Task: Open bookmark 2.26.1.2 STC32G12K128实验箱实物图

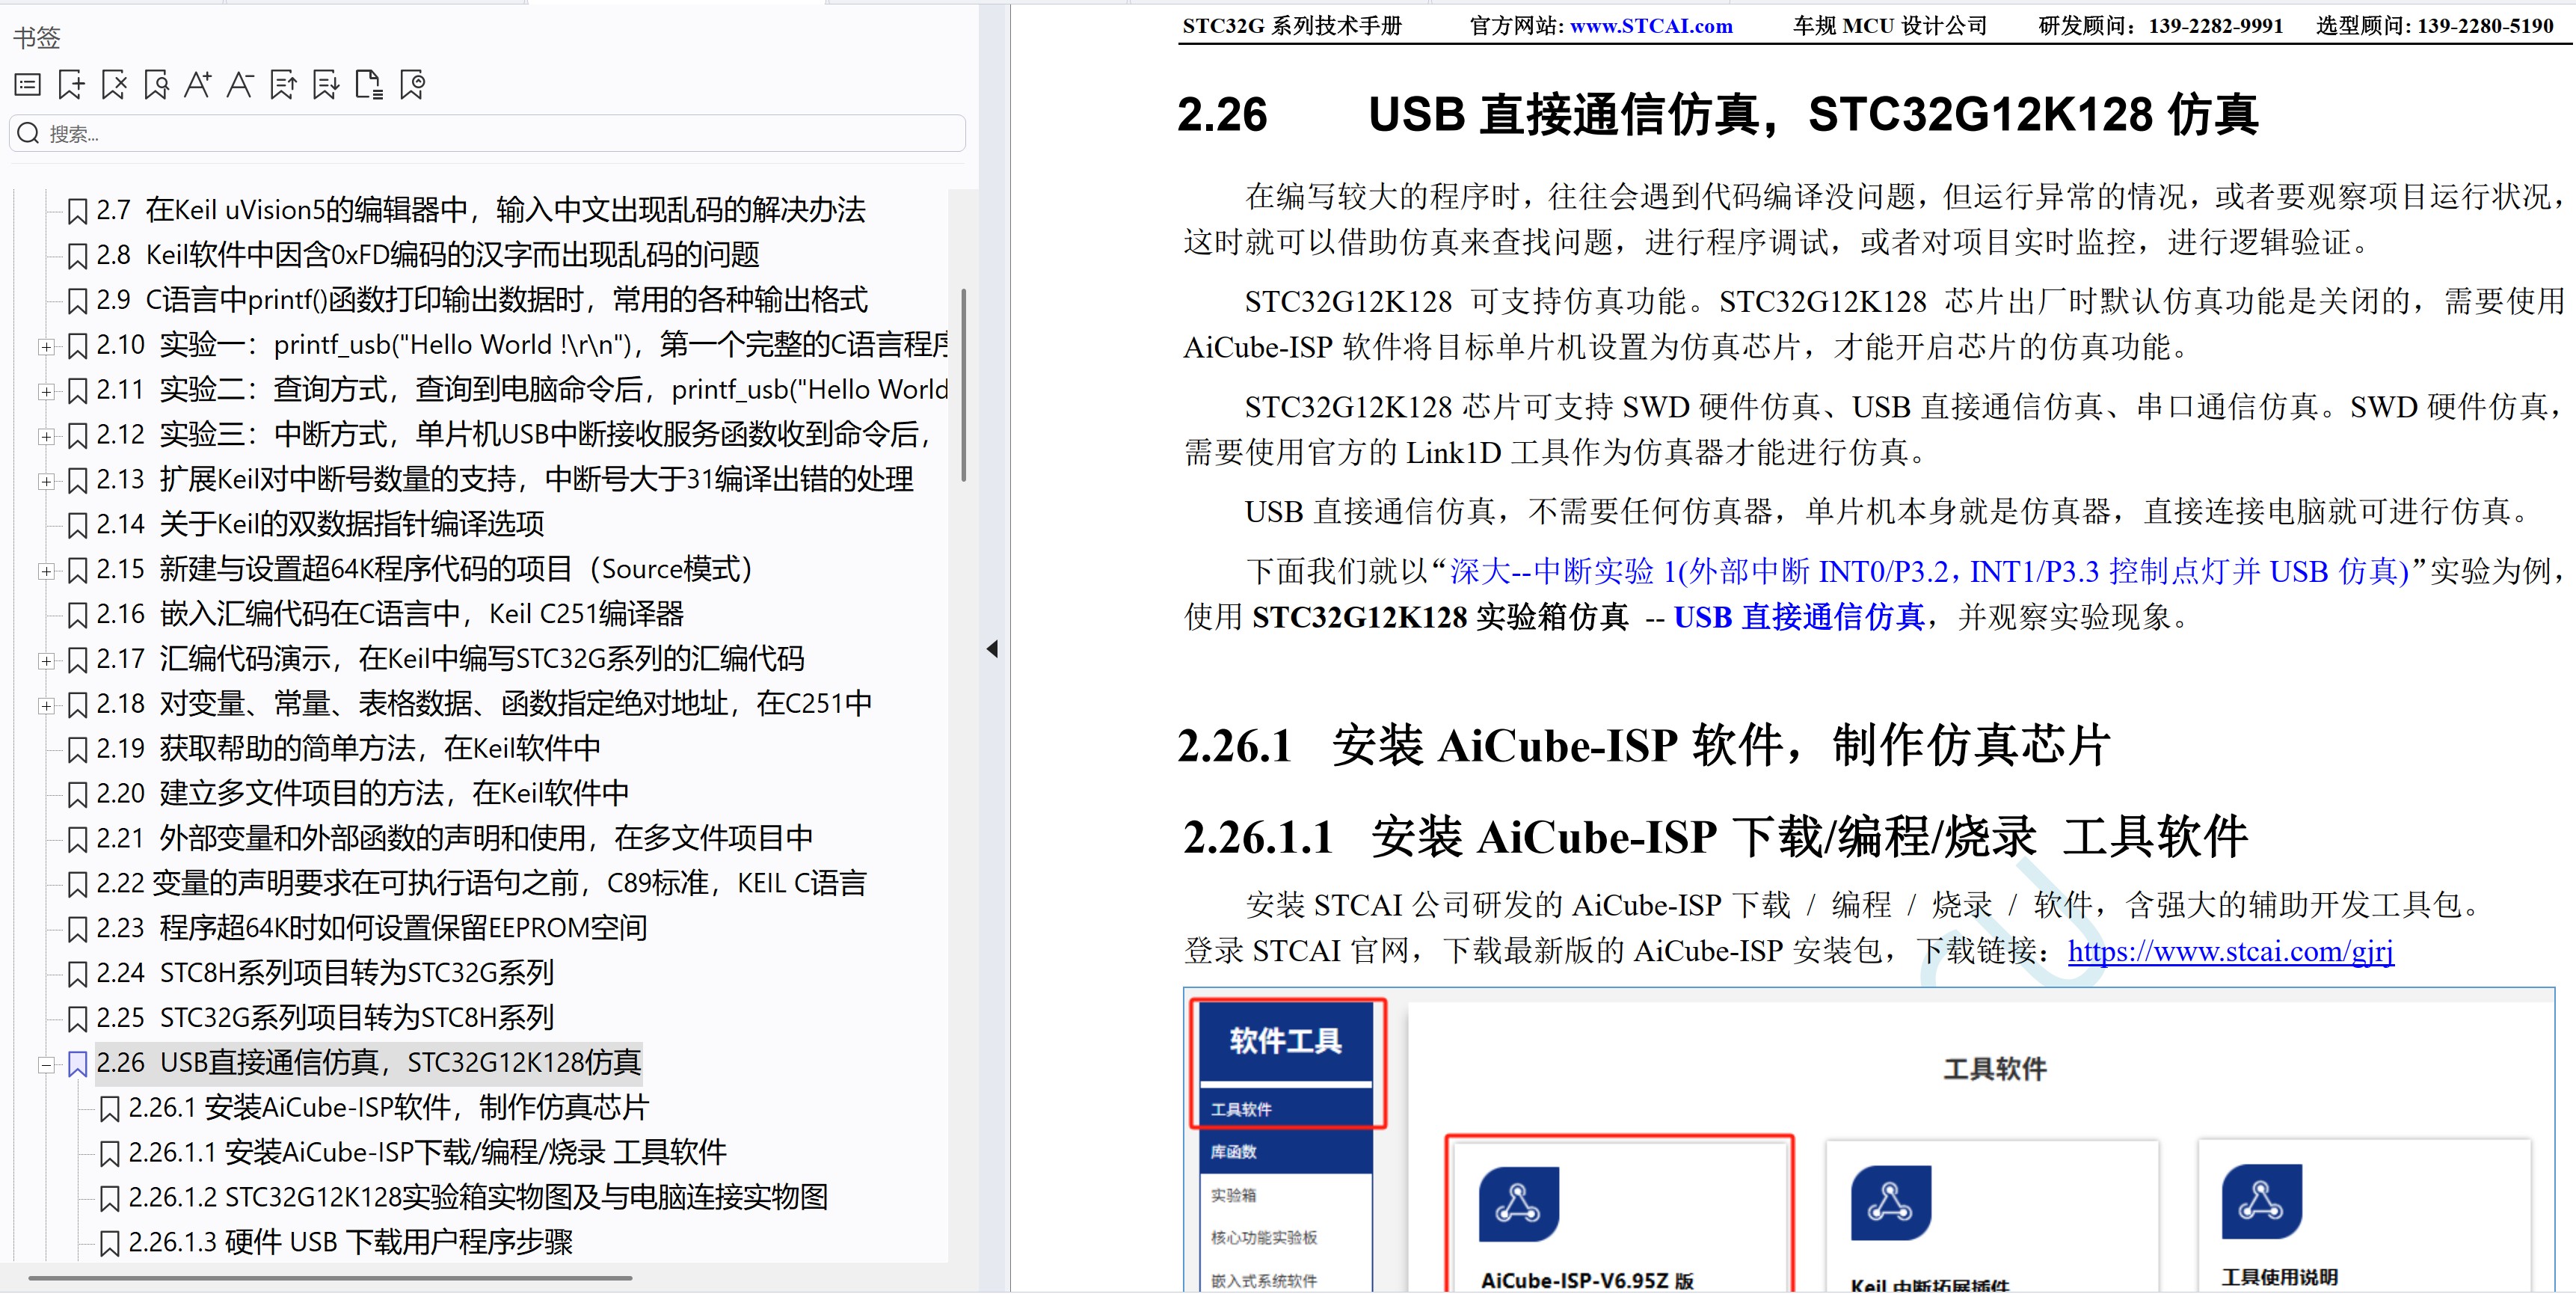Action: coord(478,1198)
